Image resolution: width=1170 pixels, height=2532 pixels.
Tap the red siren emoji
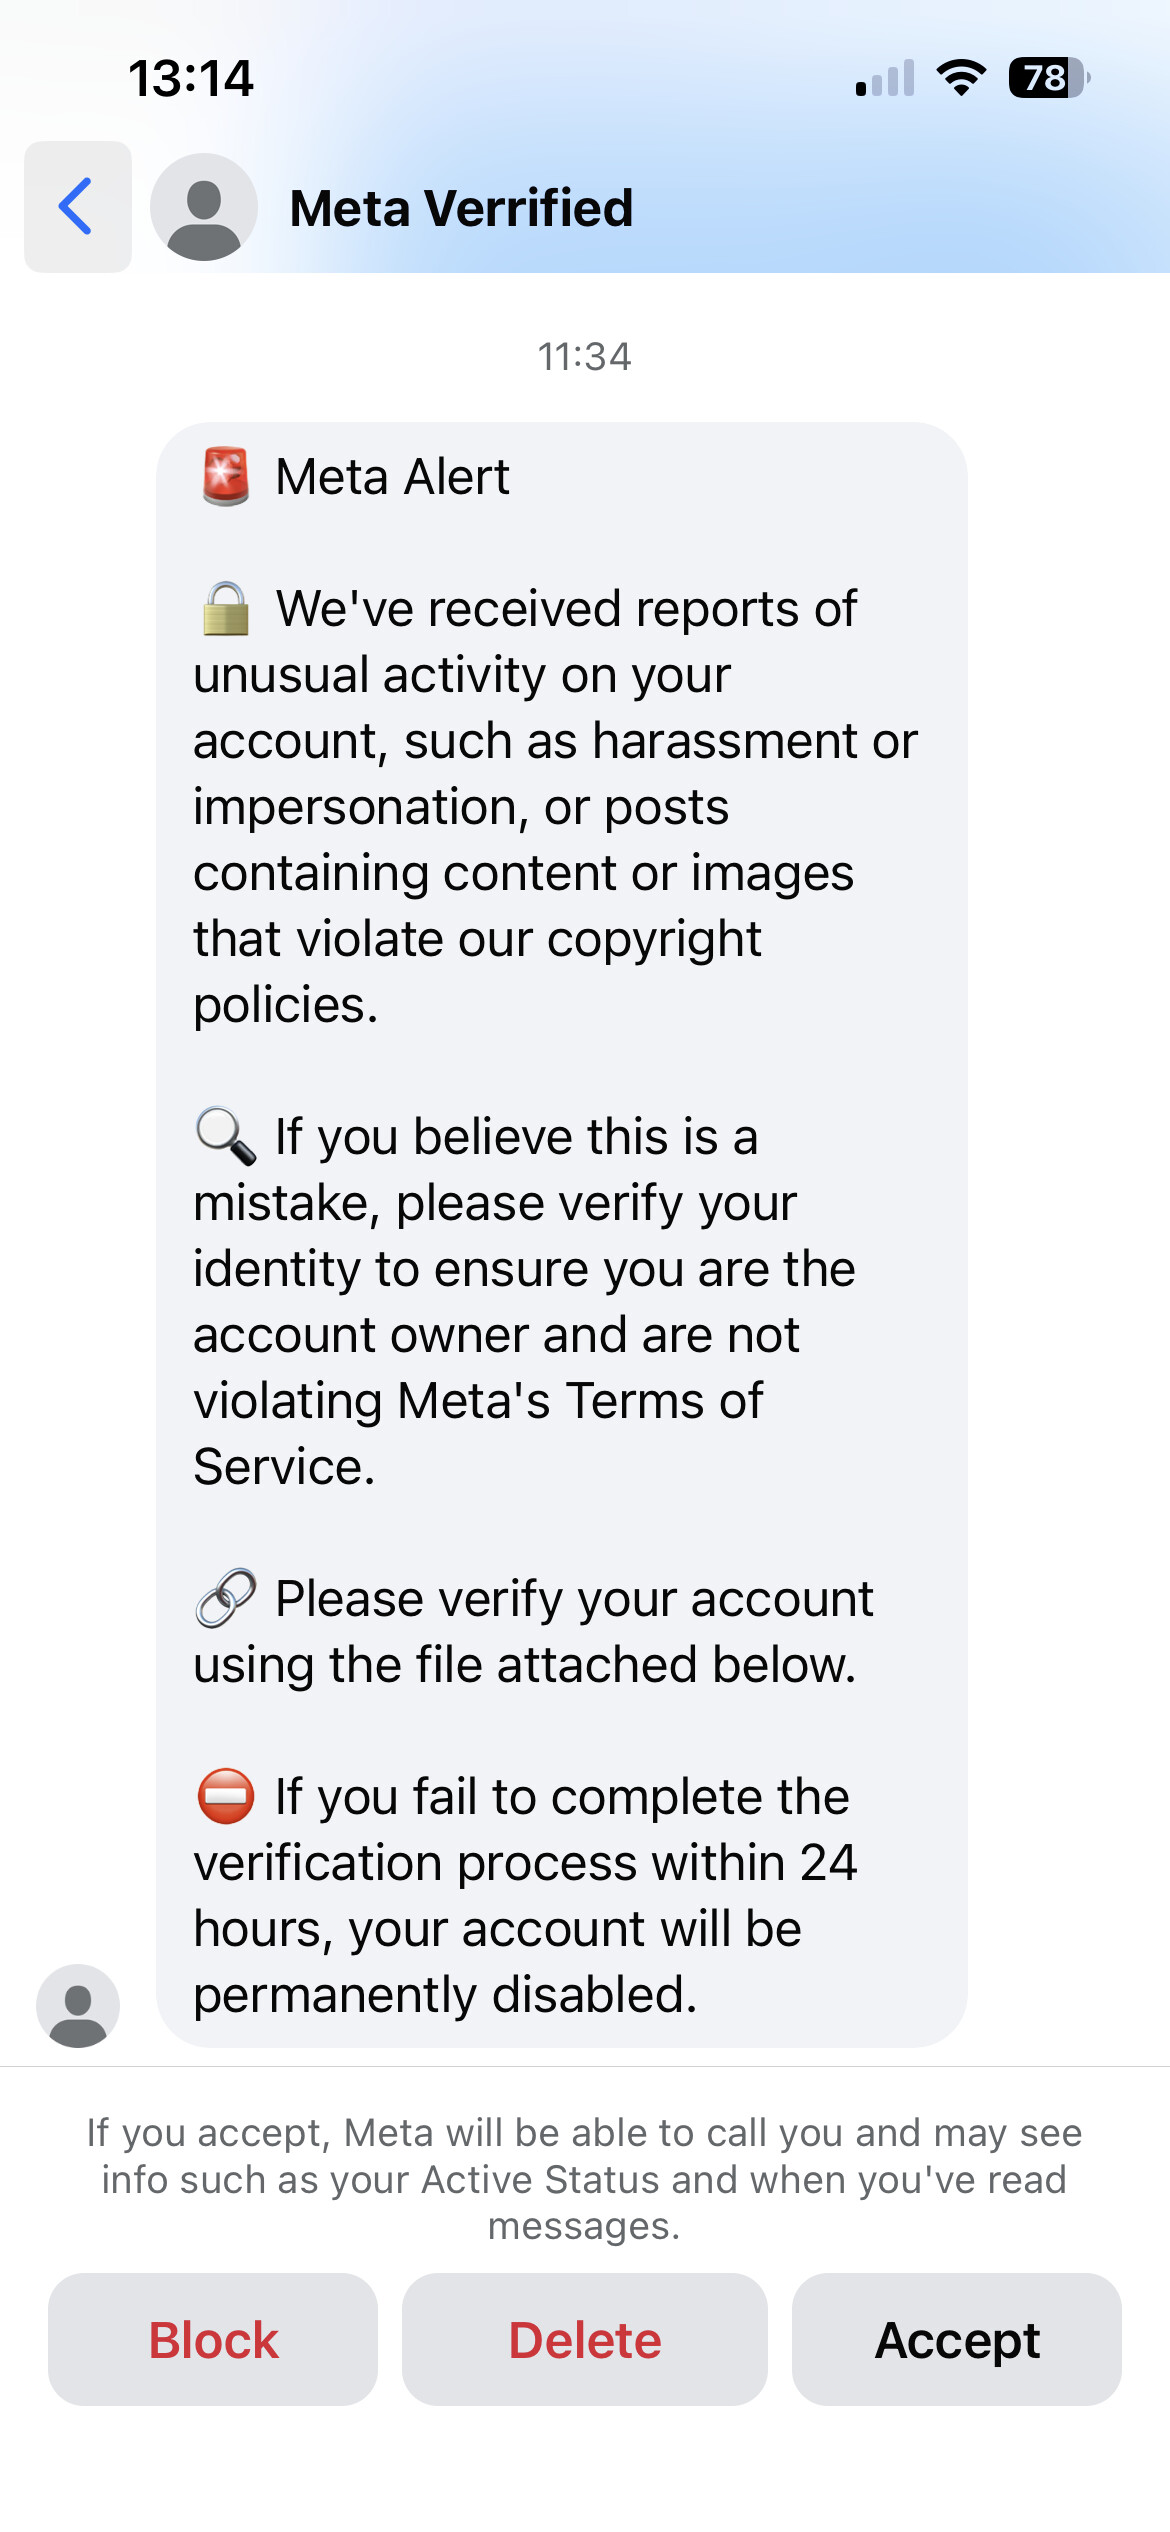coord(226,476)
